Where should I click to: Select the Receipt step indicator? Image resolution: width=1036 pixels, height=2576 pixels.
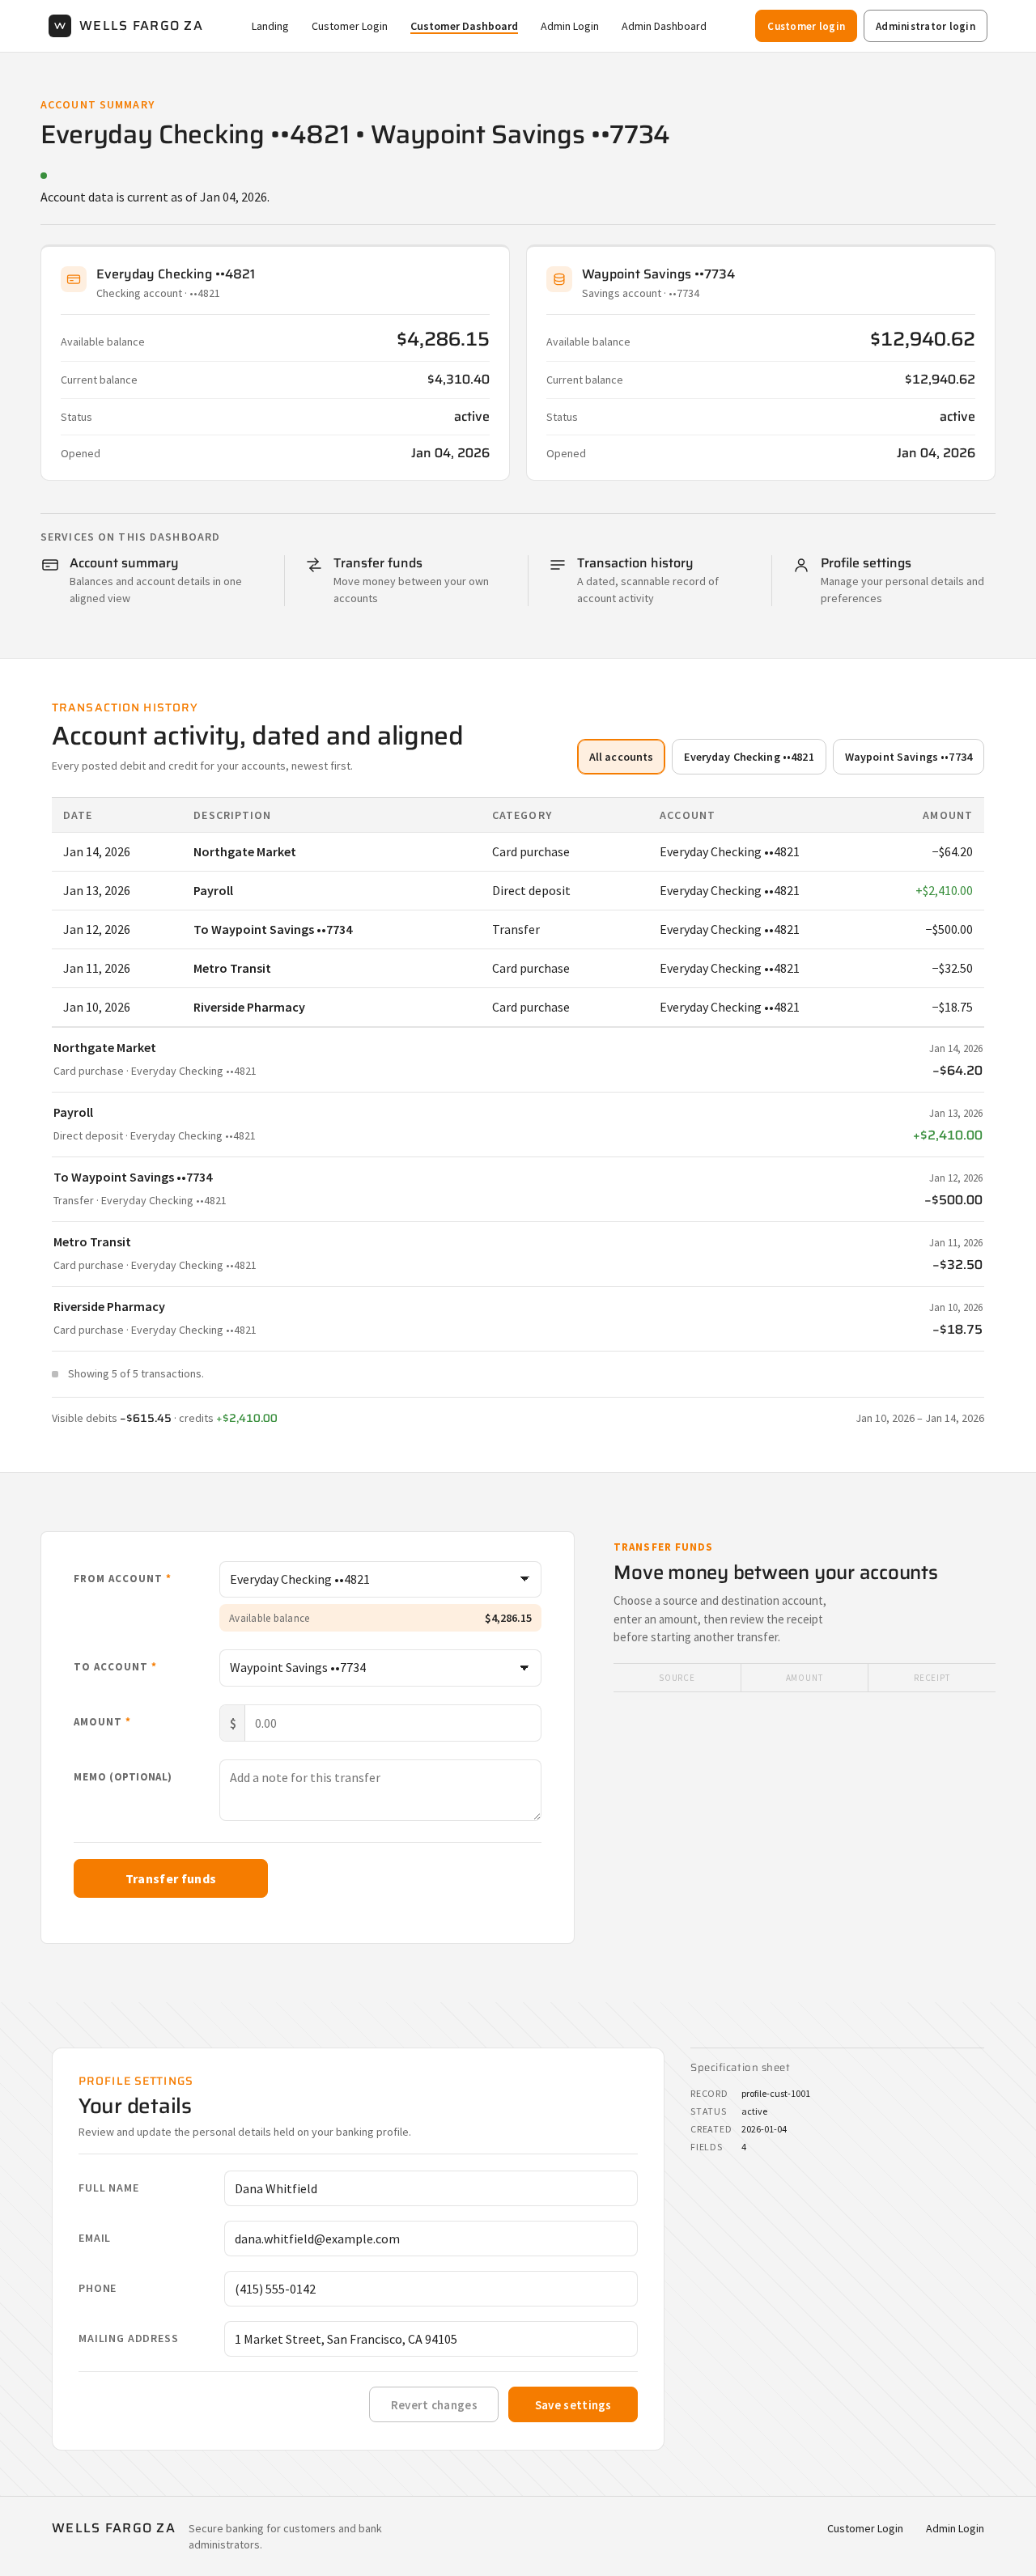coord(931,1677)
